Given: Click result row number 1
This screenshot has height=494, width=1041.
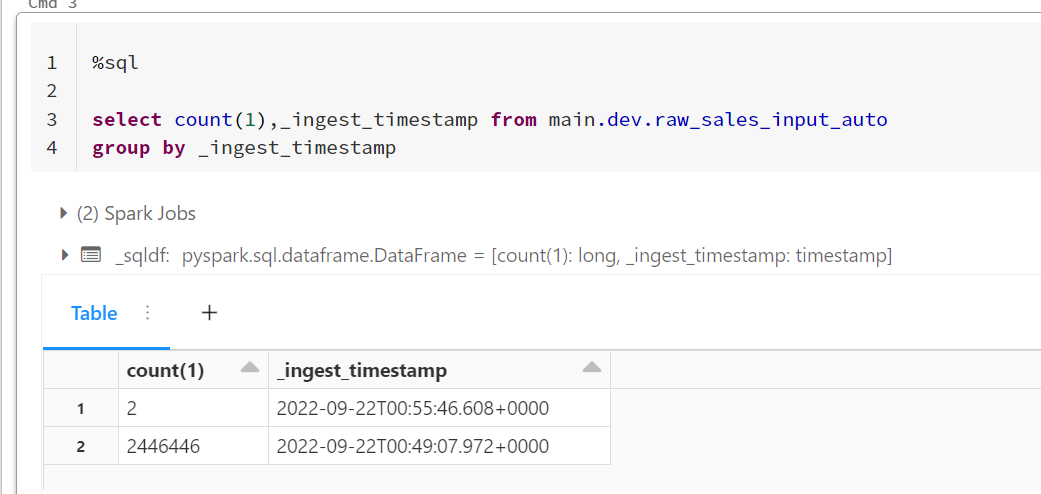Looking at the screenshot, I should click(x=81, y=408).
